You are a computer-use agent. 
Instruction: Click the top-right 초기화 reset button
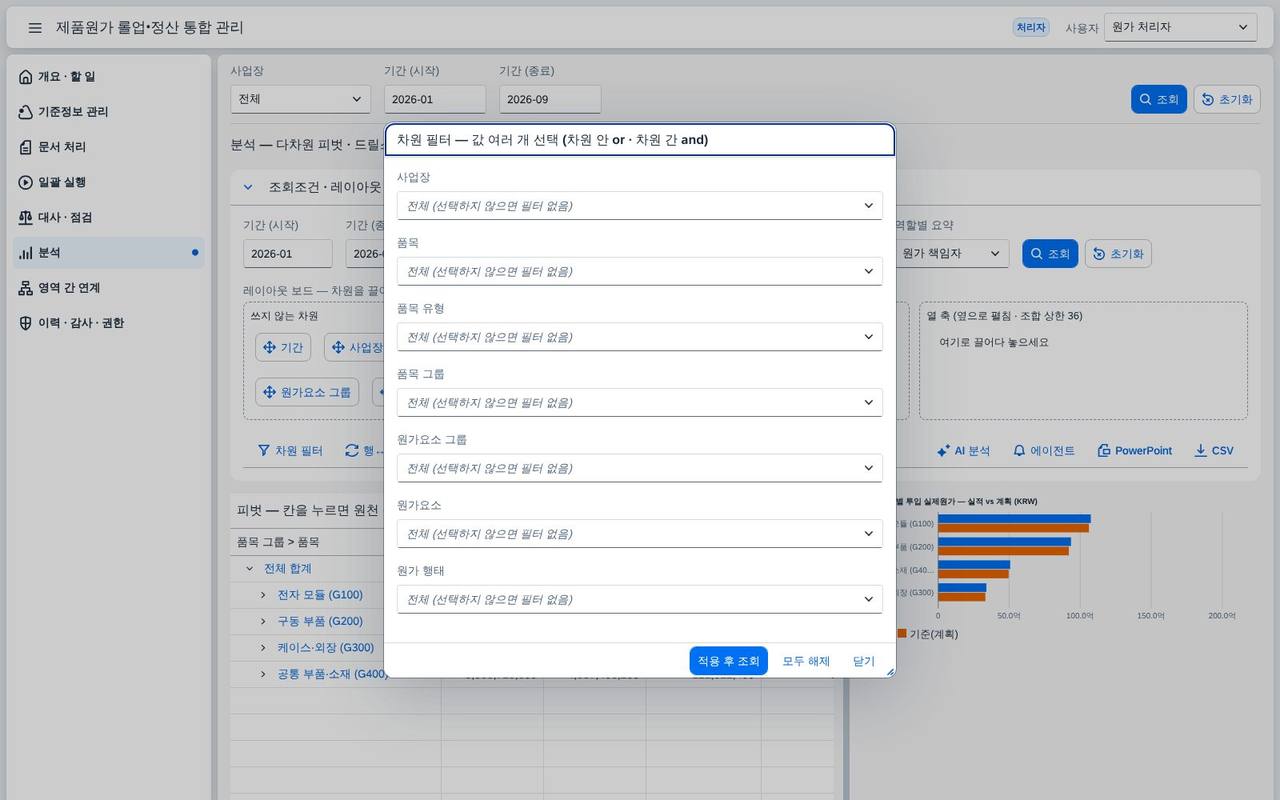(x=1227, y=99)
